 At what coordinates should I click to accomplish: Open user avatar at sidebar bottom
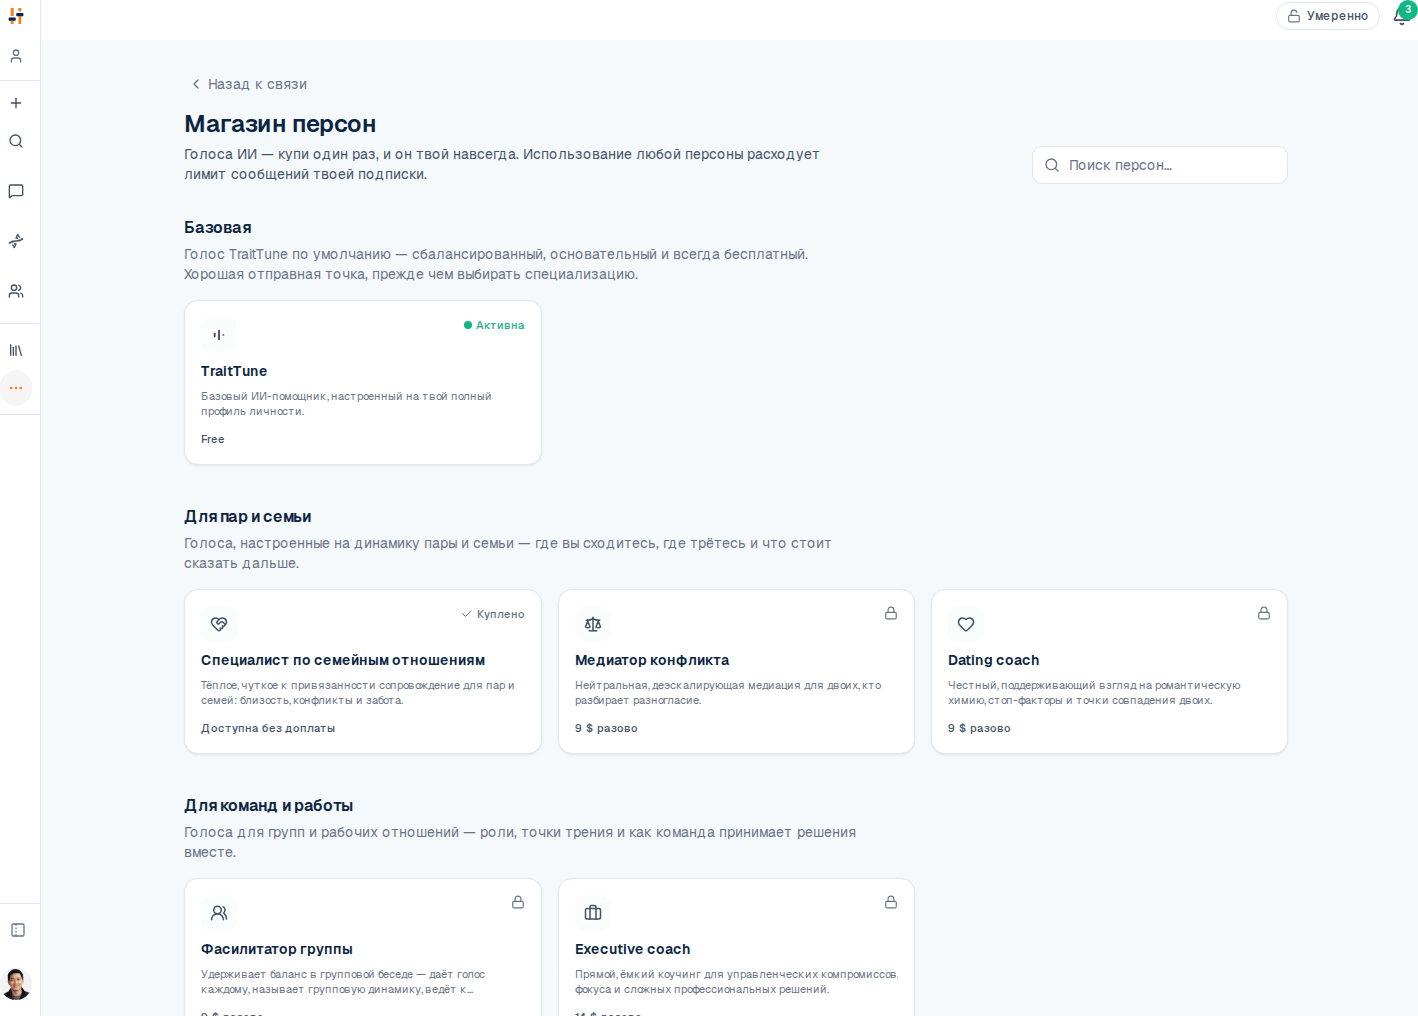(16, 984)
